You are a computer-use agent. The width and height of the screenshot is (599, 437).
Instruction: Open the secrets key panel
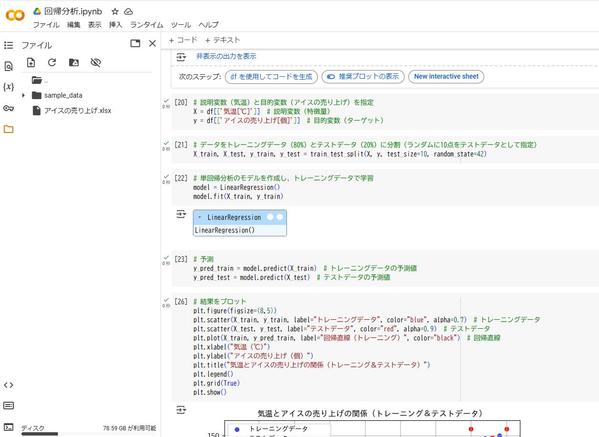(x=8, y=108)
